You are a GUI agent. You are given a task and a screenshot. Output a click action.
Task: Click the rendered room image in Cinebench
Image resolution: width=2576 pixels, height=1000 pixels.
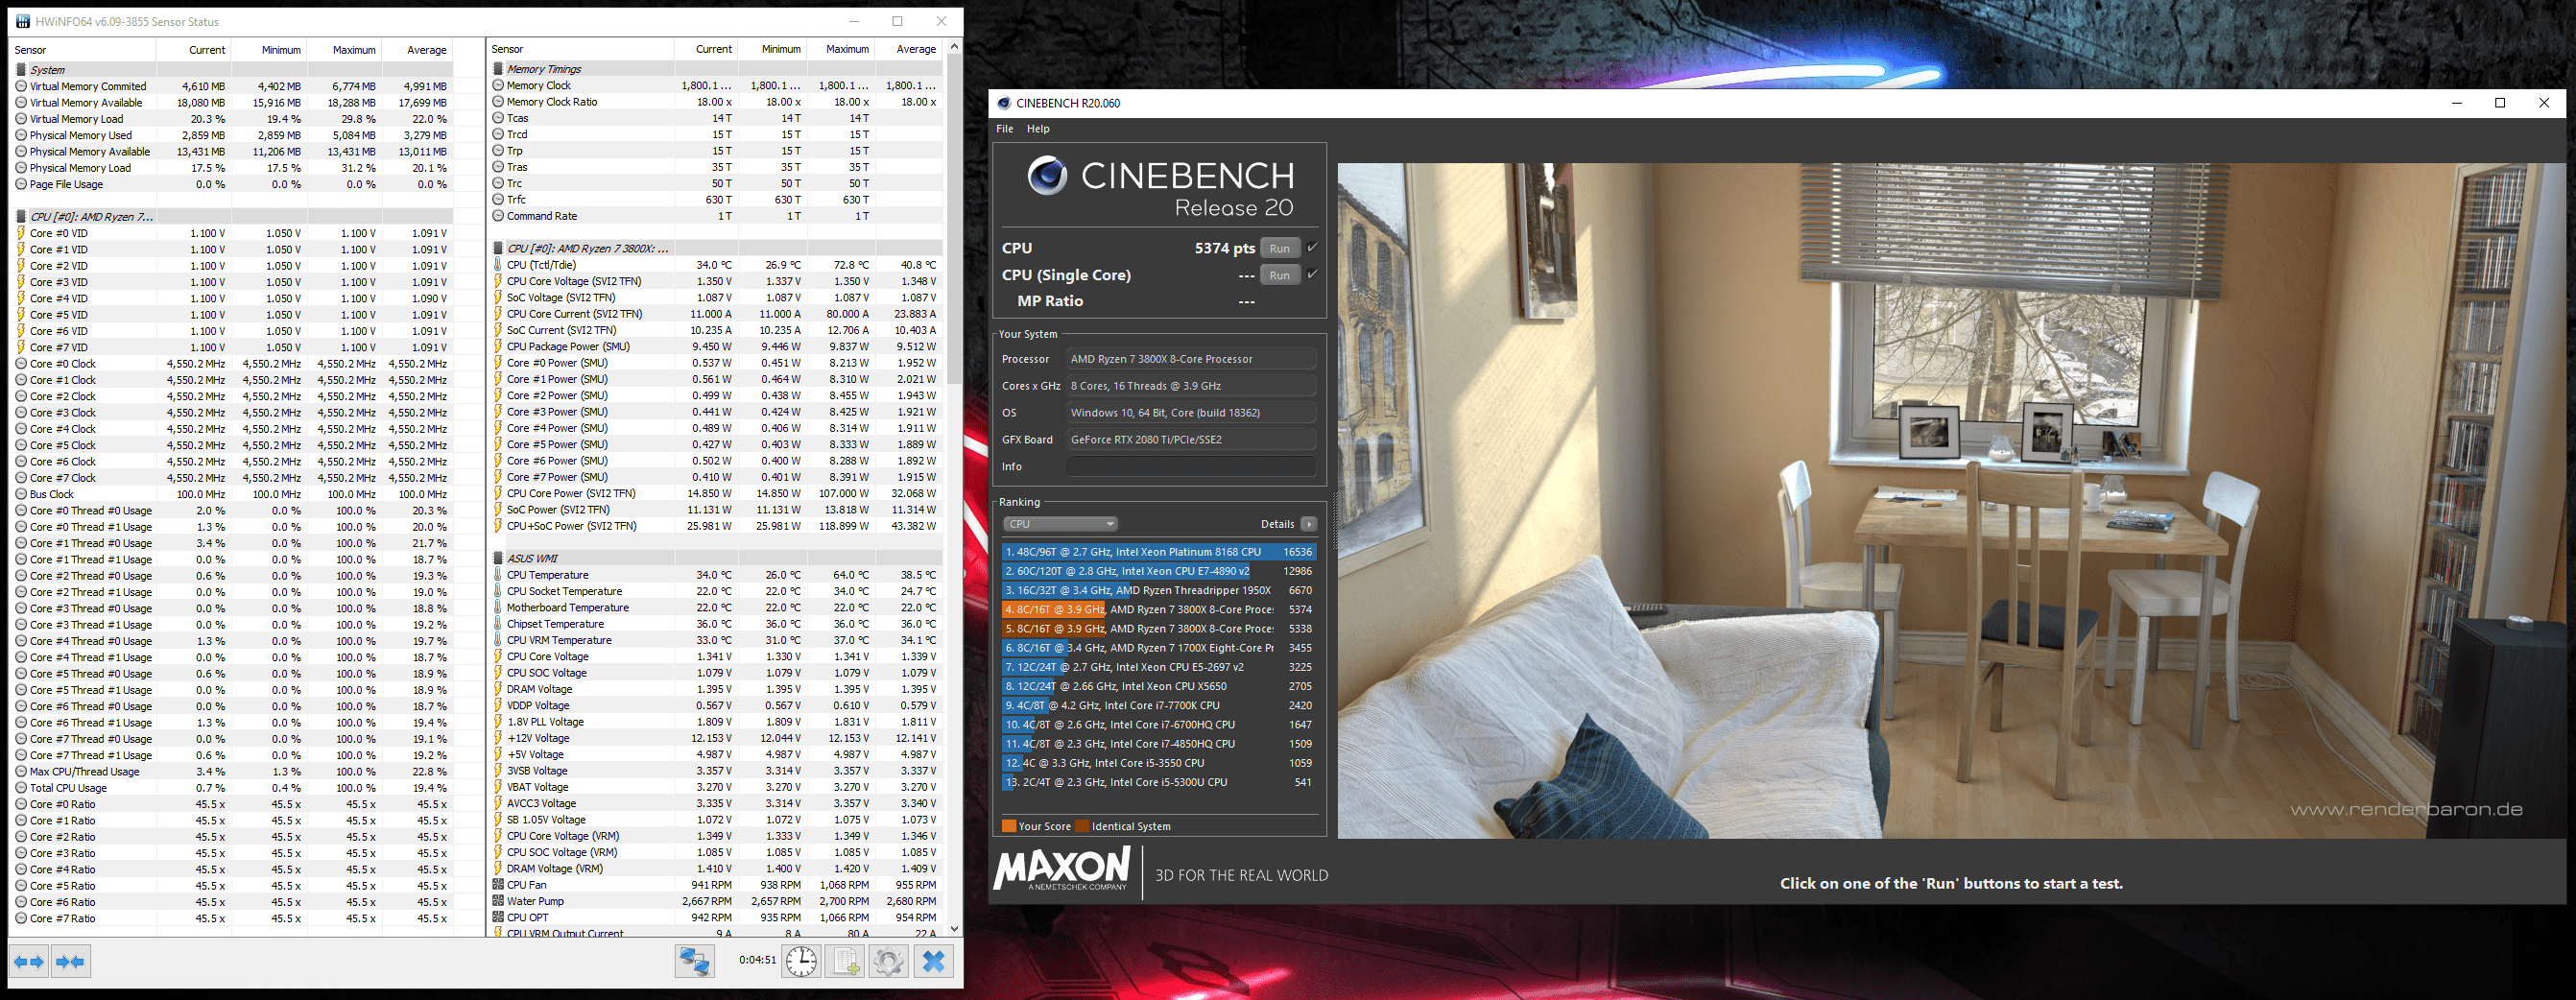[1950, 500]
